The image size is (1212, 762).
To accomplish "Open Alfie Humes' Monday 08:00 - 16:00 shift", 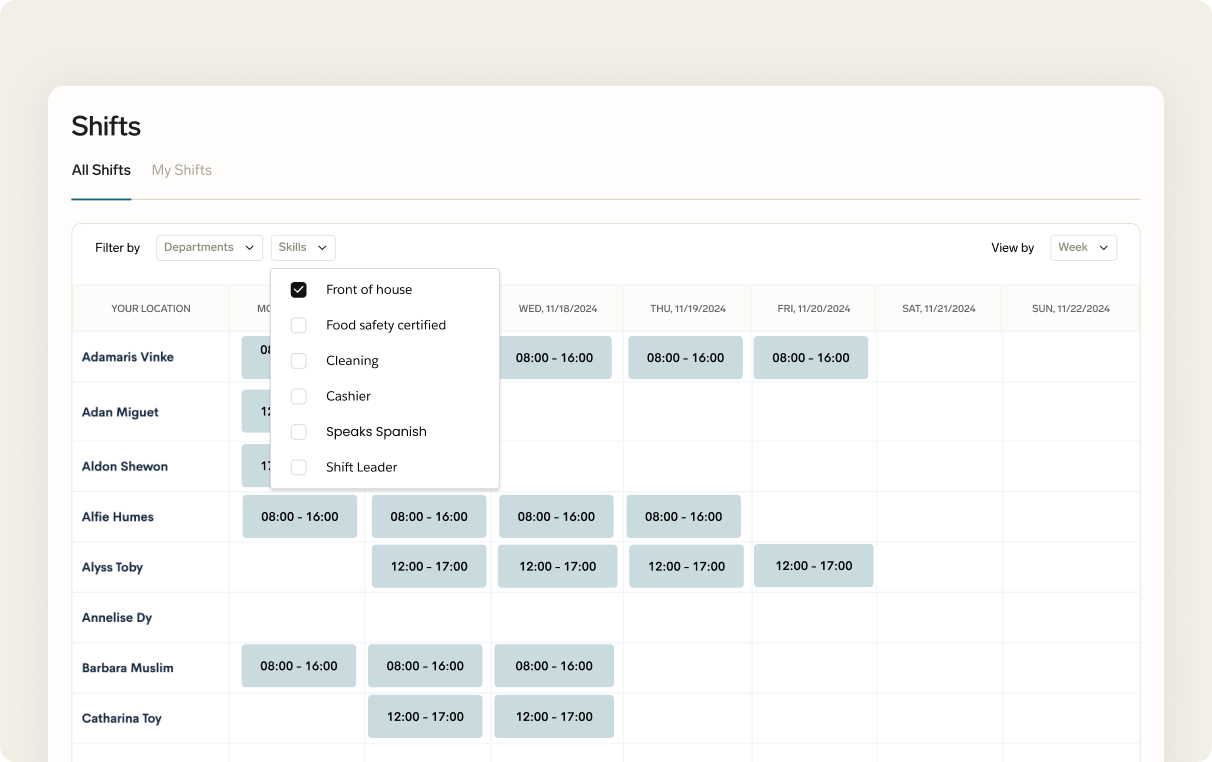I will coord(300,517).
